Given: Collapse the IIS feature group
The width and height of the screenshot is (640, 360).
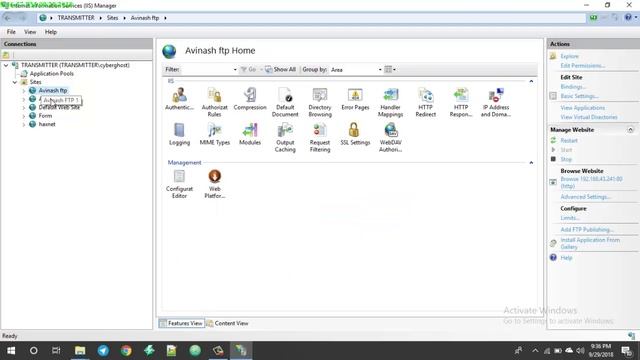Looking at the screenshot, I should point(531,81).
